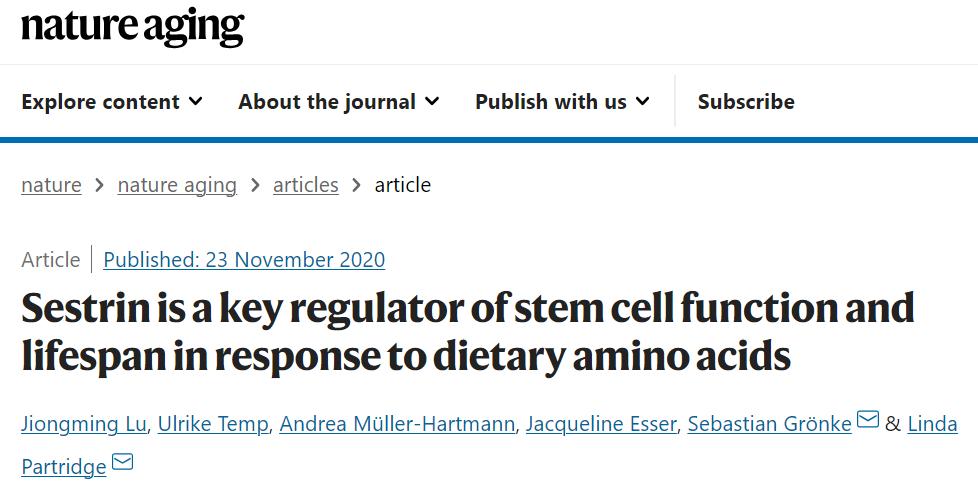This screenshot has height=491, width=978.
Task: Click the Subscribe menu item
Action: pyautogui.click(x=746, y=102)
